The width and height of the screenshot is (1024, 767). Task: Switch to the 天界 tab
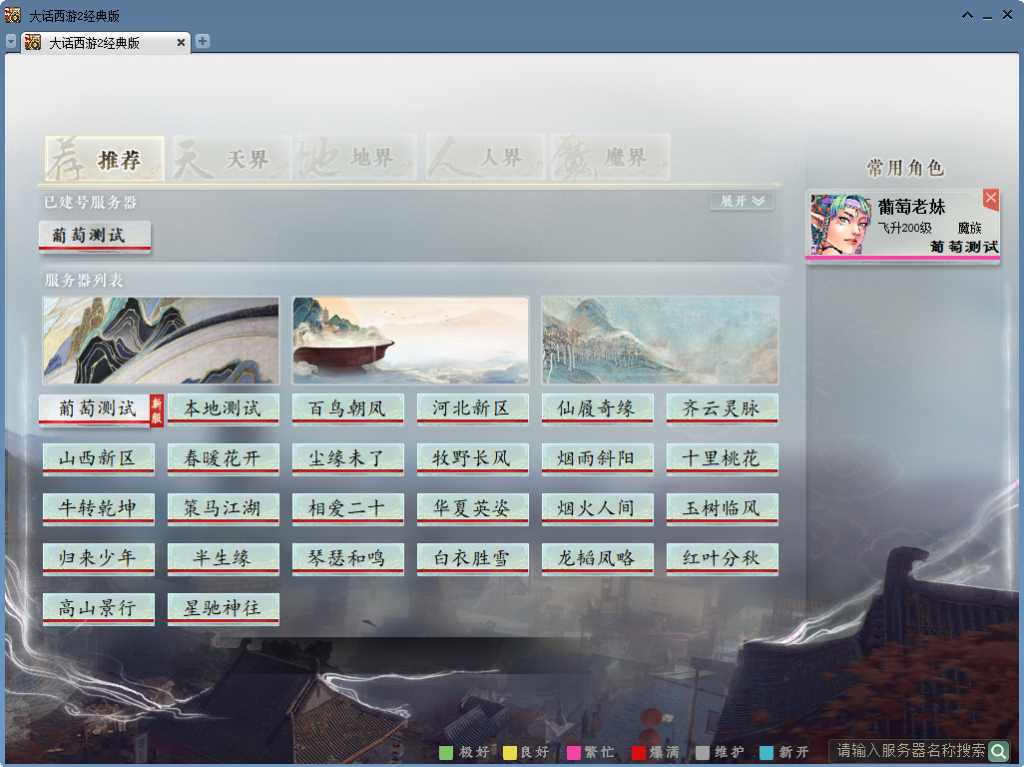pos(232,158)
